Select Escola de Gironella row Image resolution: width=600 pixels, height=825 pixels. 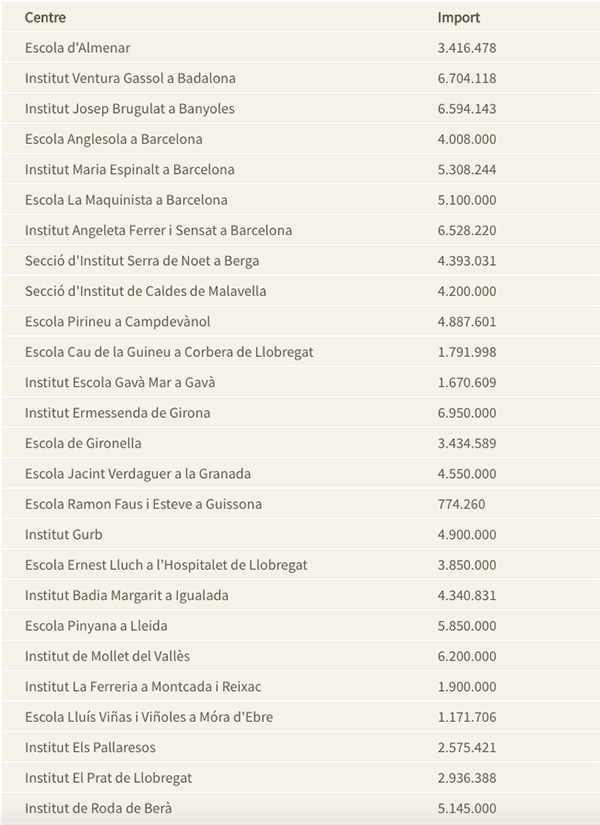[83, 443]
